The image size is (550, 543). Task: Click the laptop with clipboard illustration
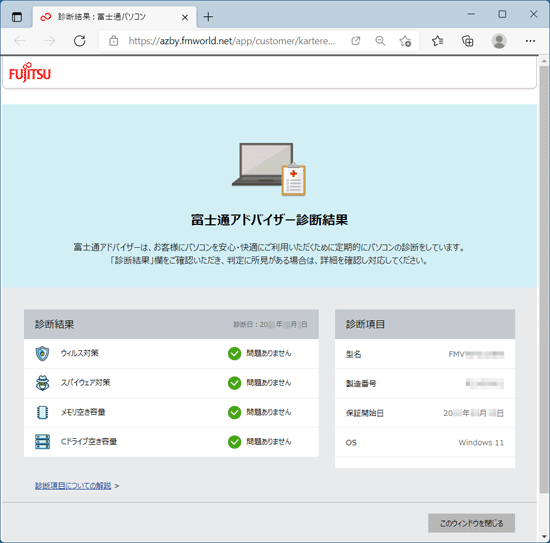(x=269, y=169)
